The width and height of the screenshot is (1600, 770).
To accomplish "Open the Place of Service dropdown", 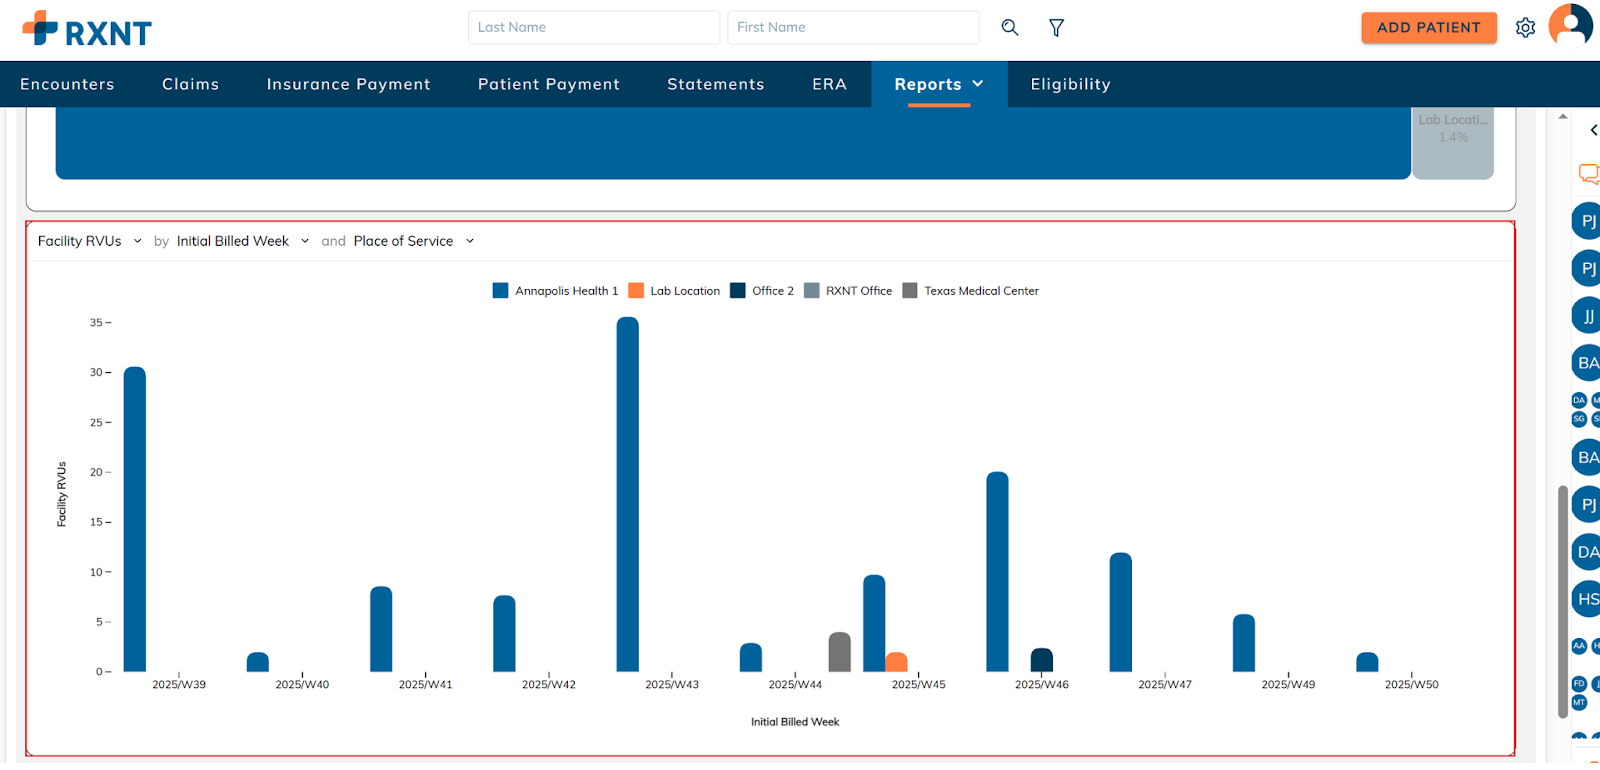I will (413, 241).
